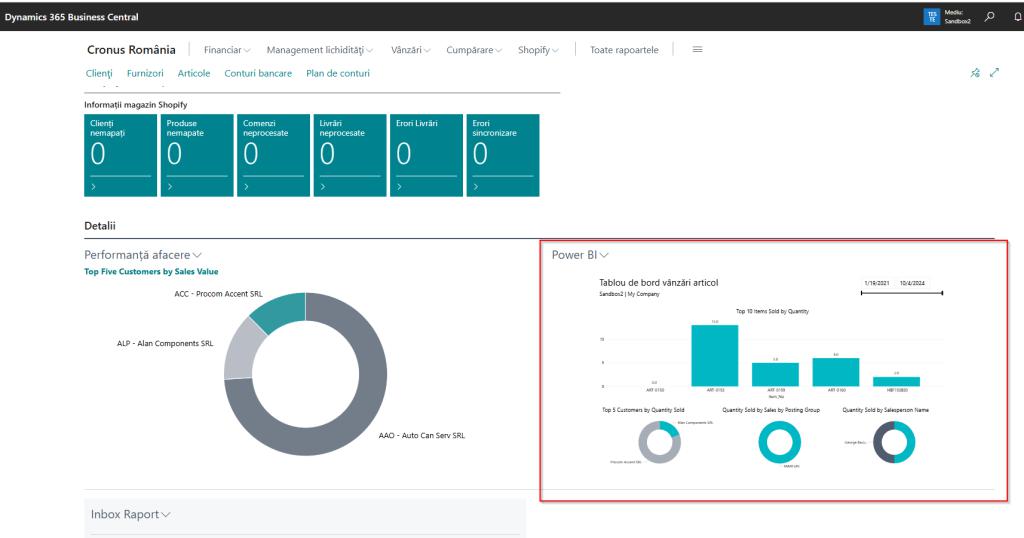Open the hamburger more-options menu

coord(697,50)
